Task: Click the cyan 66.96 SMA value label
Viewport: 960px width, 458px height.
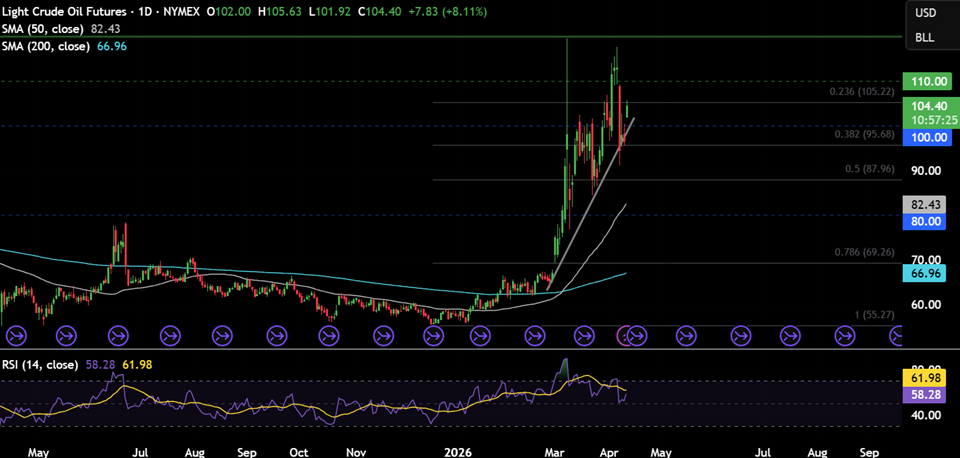Action: (x=925, y=273)
